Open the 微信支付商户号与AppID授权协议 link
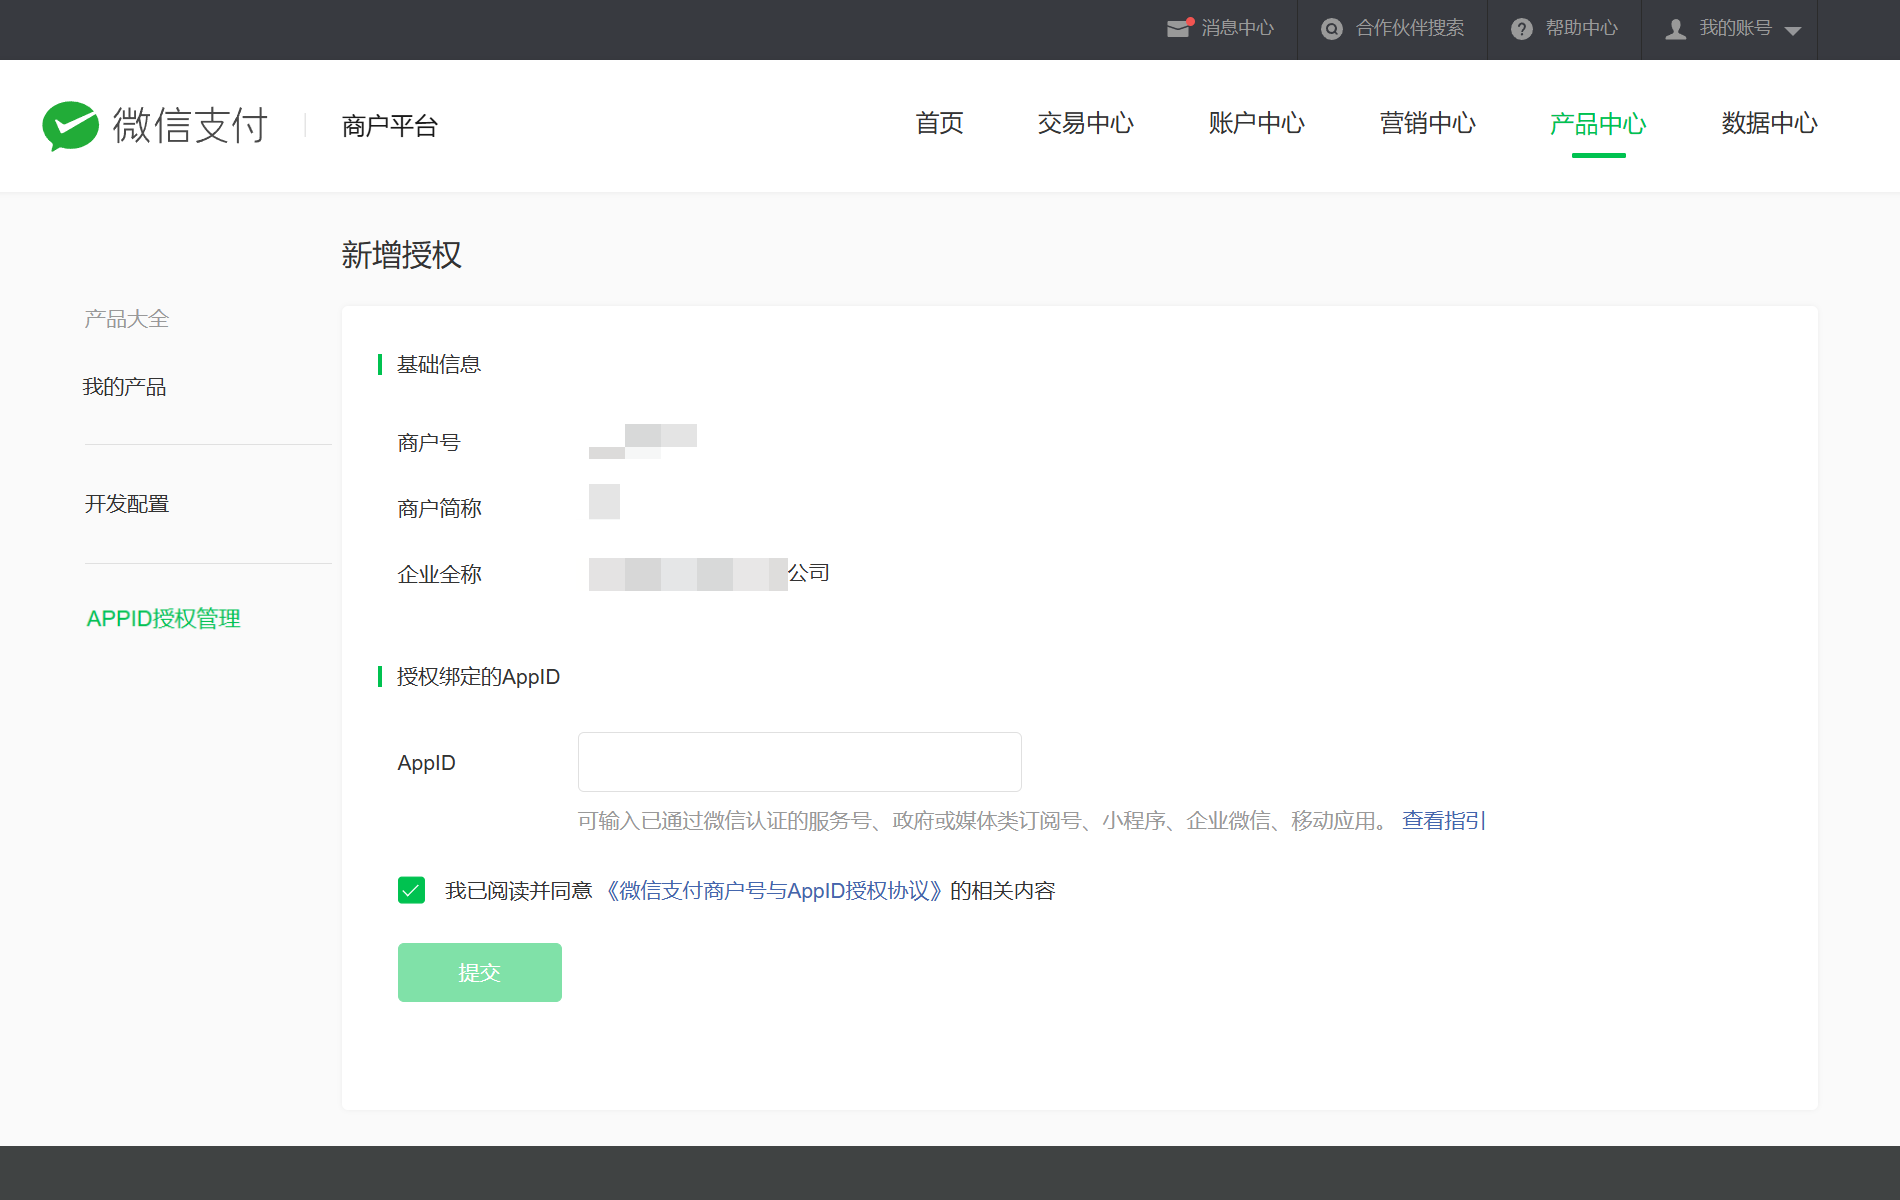The image size is (1900, 1200). coord(773,891)
